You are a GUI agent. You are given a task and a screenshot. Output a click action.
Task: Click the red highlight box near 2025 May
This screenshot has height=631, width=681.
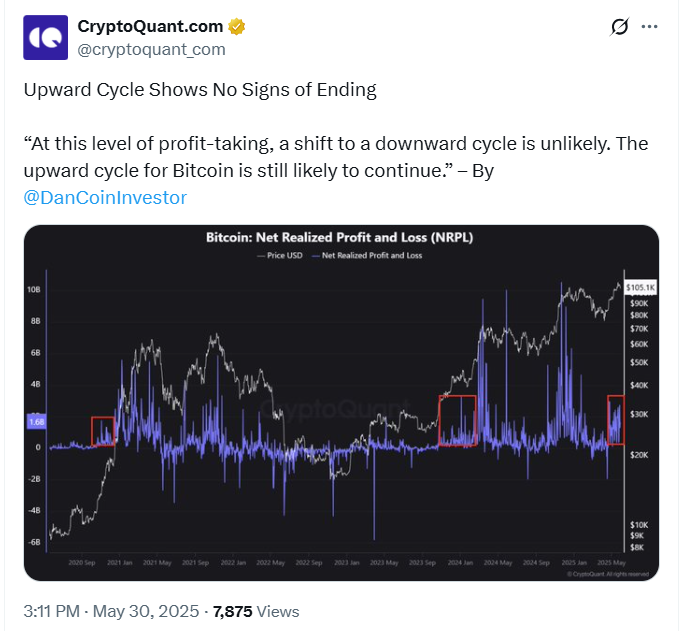pos(615,420)
